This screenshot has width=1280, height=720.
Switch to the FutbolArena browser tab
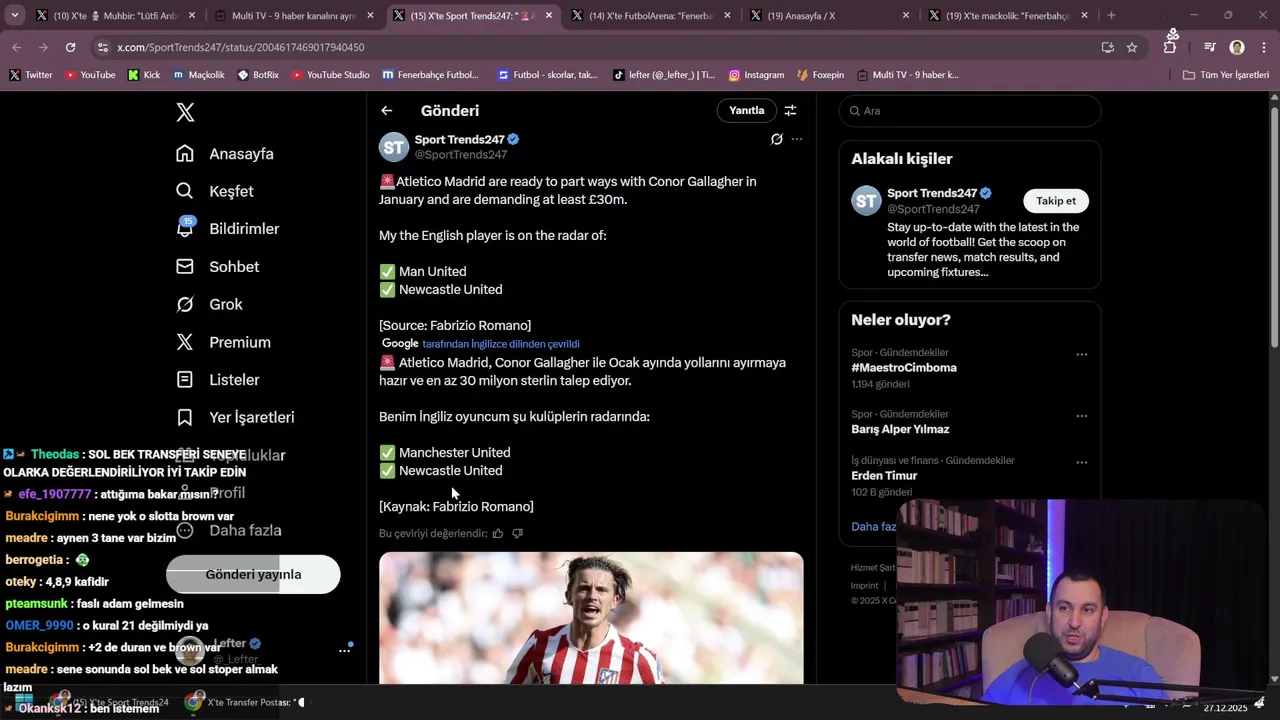[652, 15]
